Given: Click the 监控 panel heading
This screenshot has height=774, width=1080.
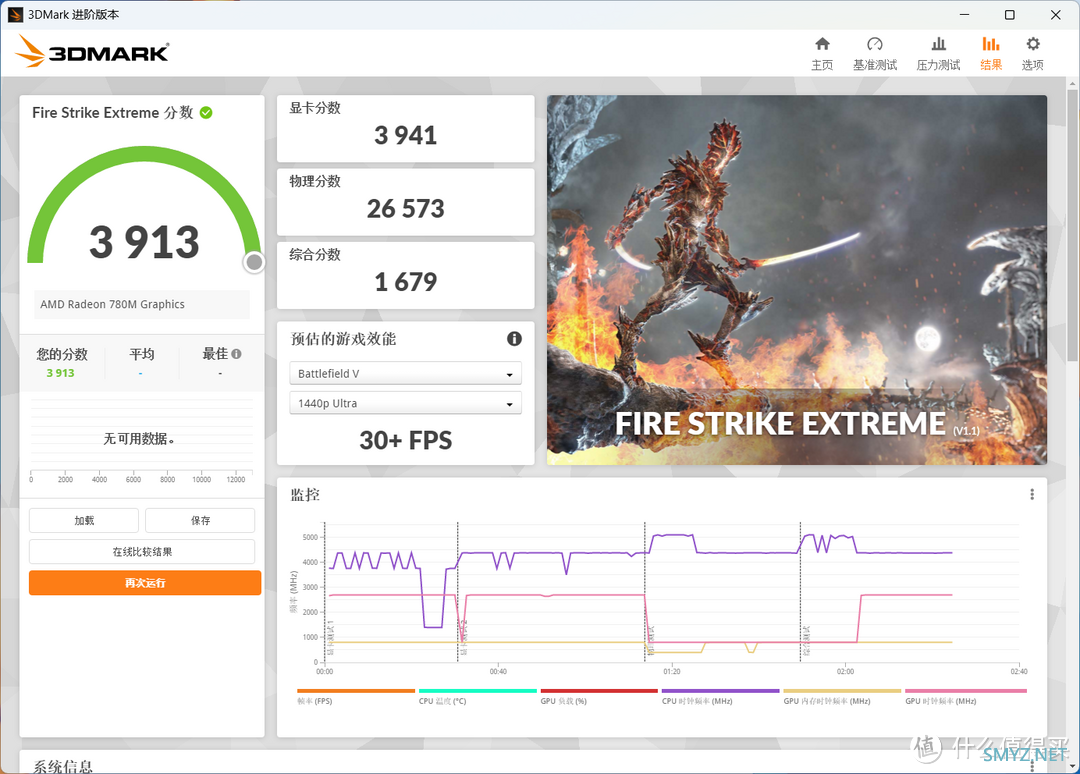Looking at the screenshot, I should (x=305, y=494).
